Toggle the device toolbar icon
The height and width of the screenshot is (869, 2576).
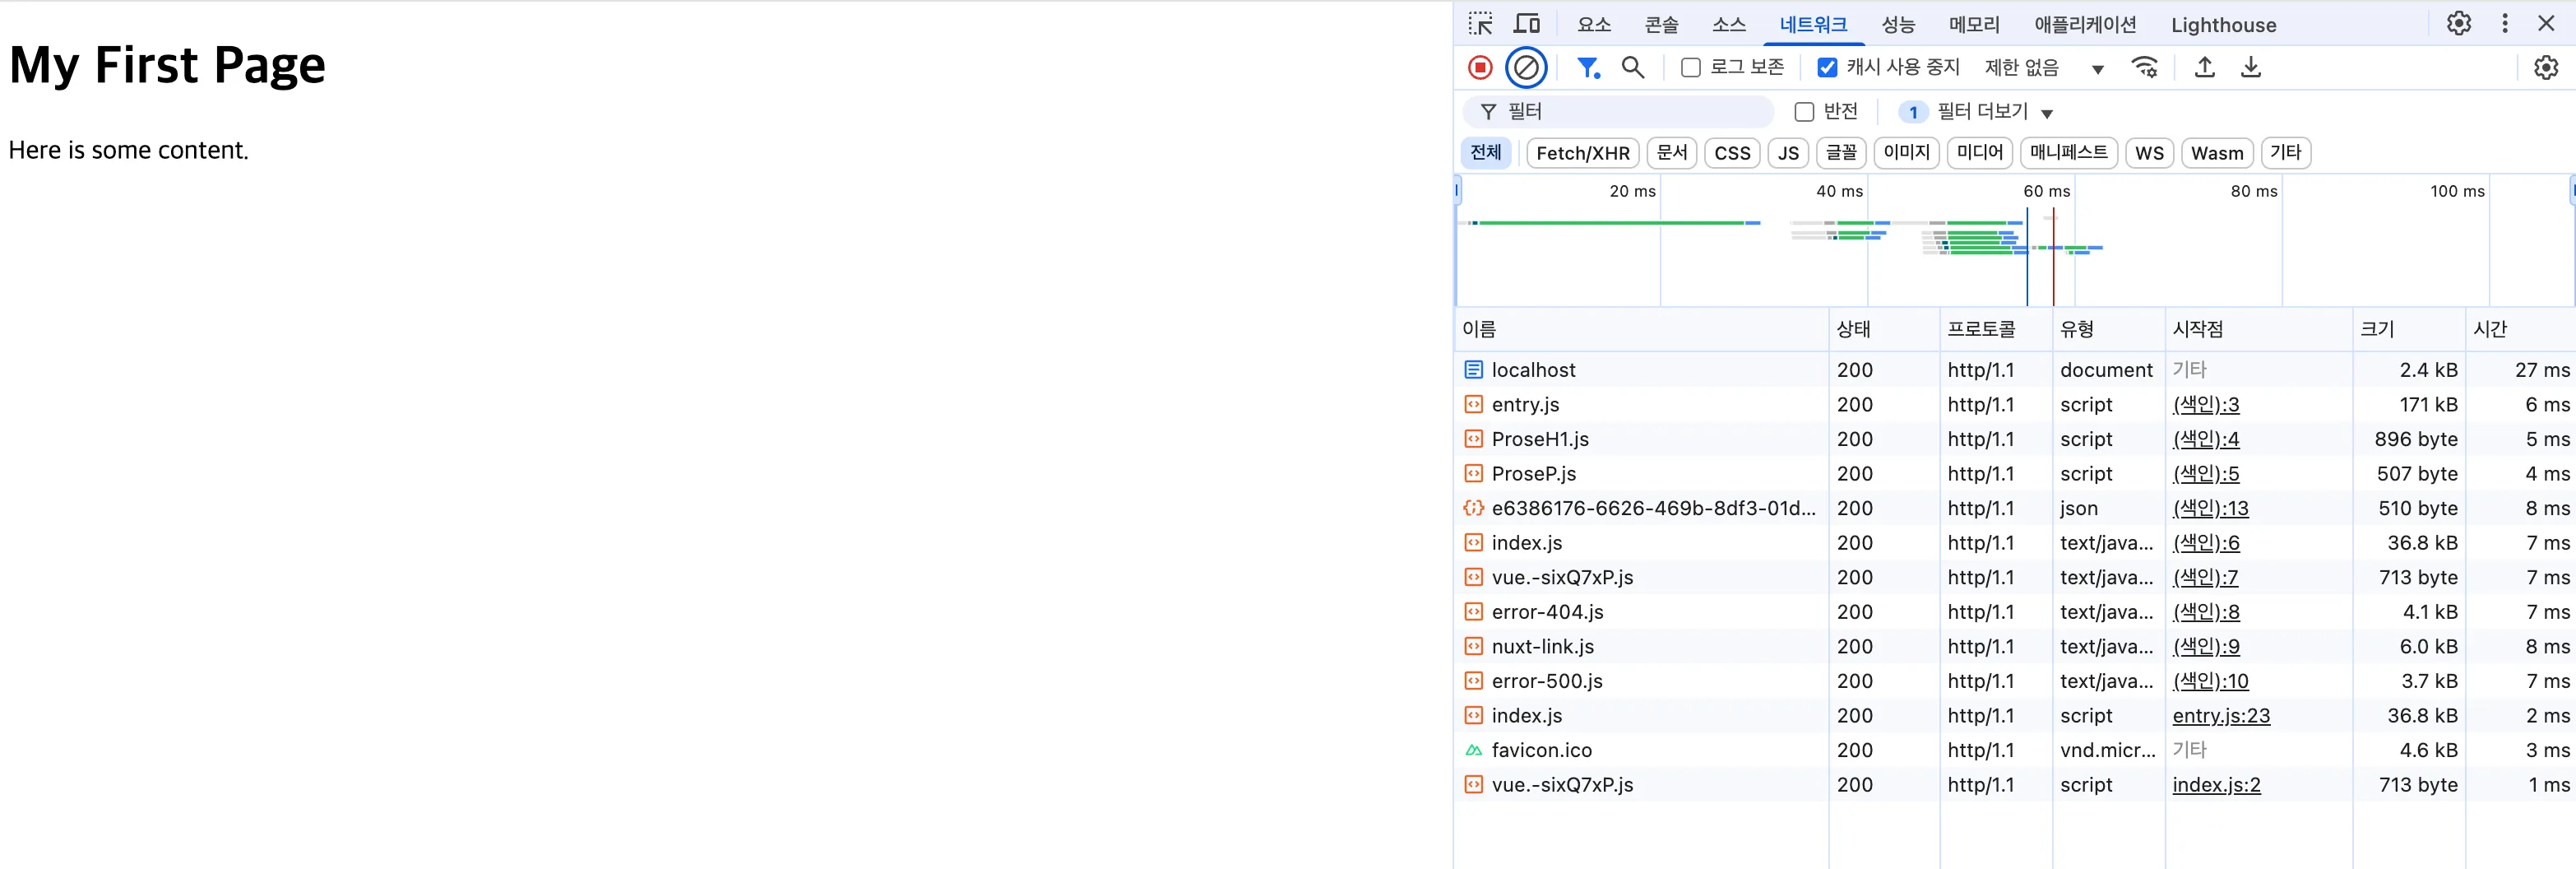(1526, 24)
